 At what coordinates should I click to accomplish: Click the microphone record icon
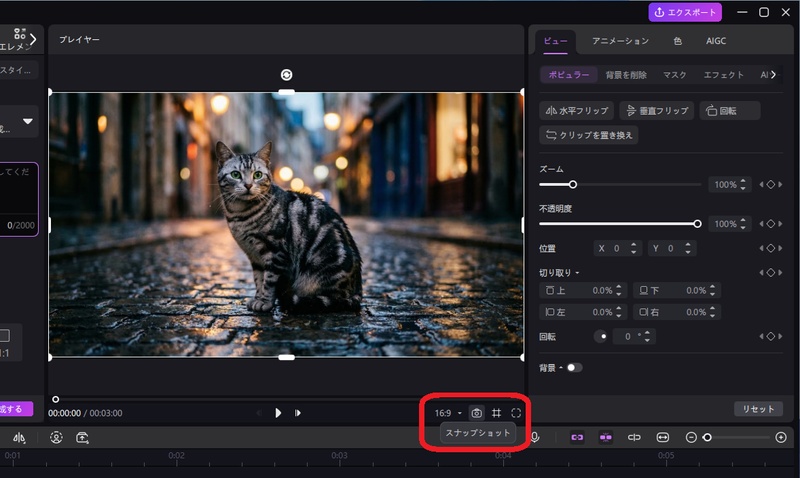coord(535,437)
